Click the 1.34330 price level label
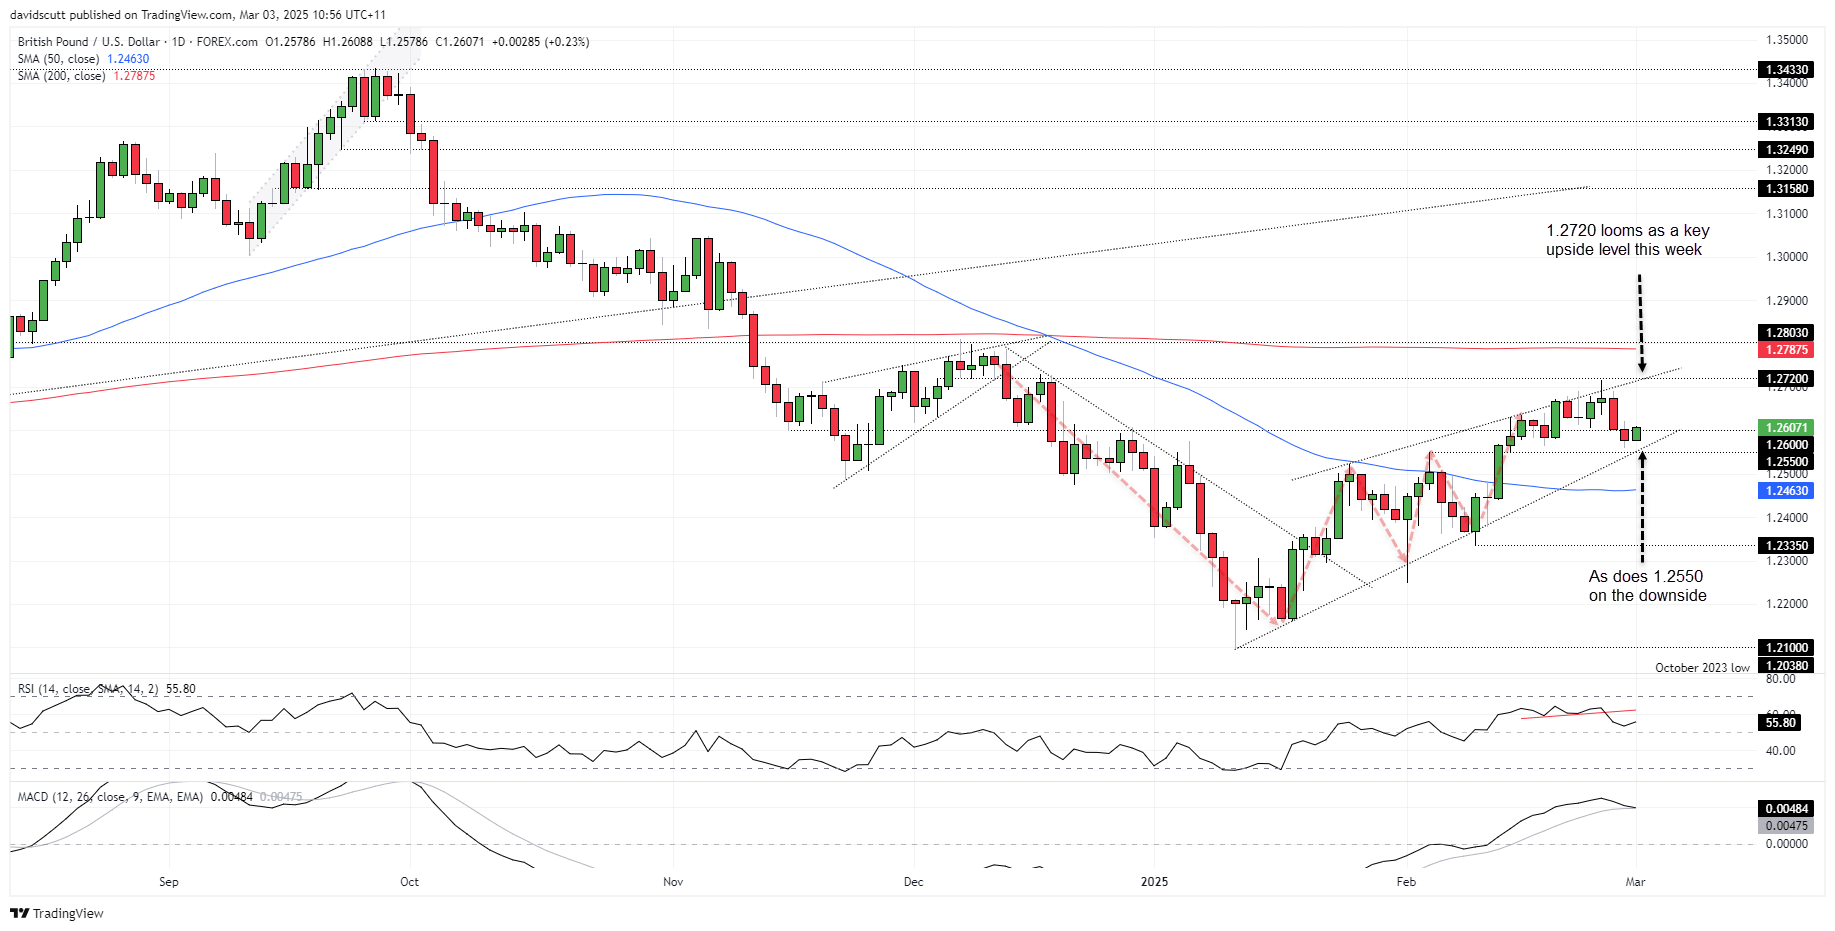Viewport: 1835px width, 931px height. [x=1786, y=70]
